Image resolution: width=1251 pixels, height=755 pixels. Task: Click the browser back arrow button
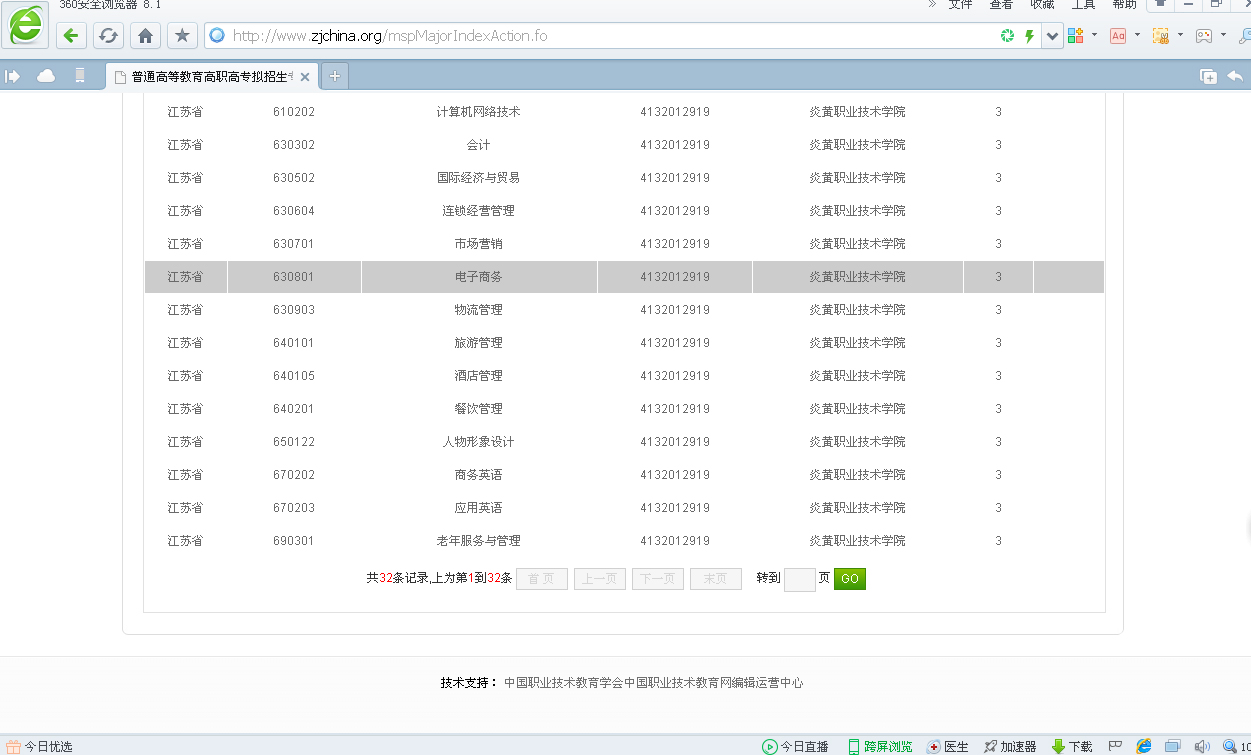click(x=71, y=36)
